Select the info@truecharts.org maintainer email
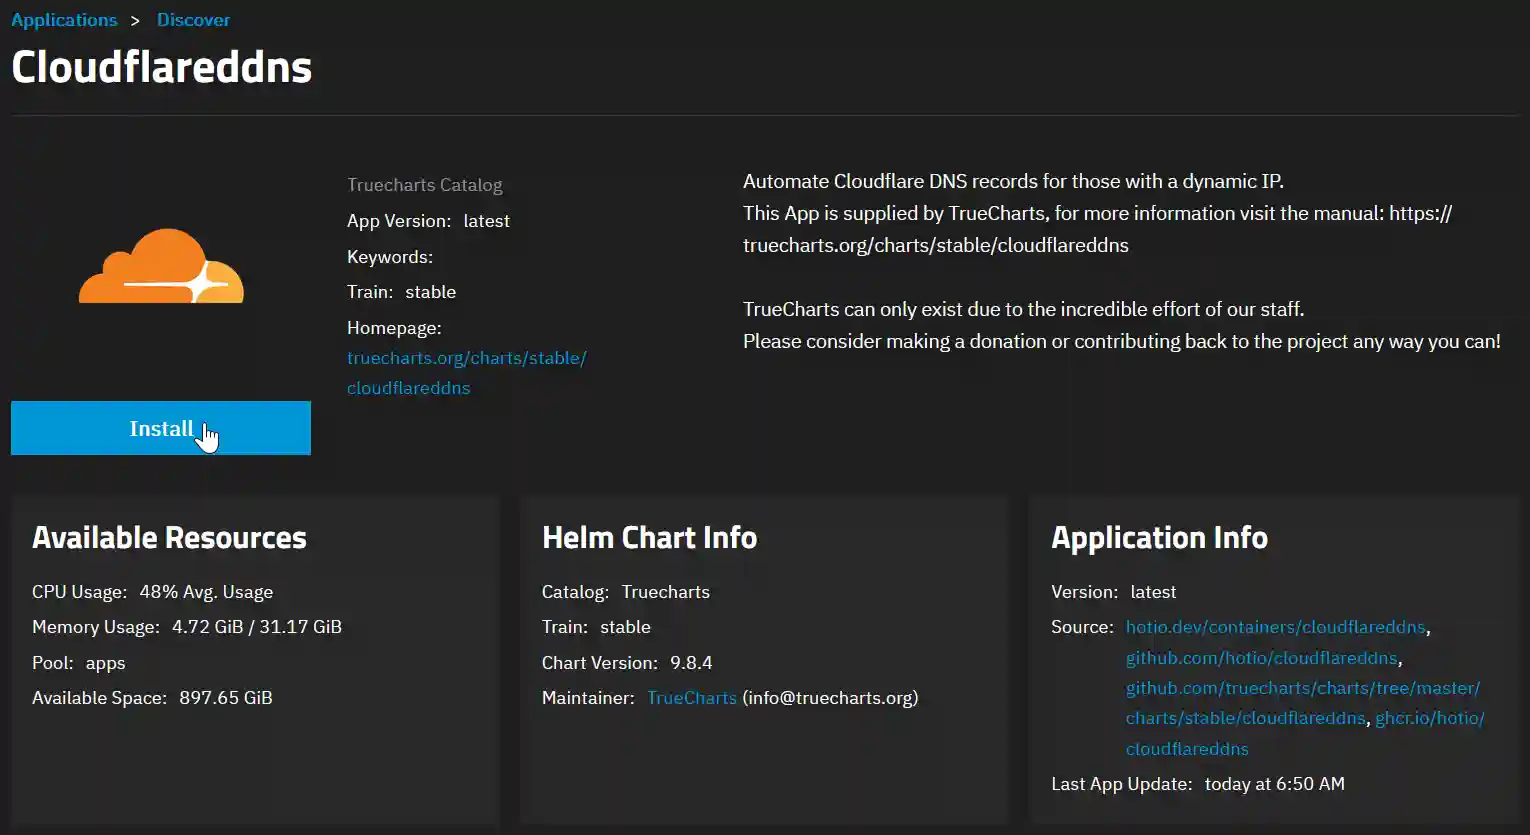 pos(830,697)
